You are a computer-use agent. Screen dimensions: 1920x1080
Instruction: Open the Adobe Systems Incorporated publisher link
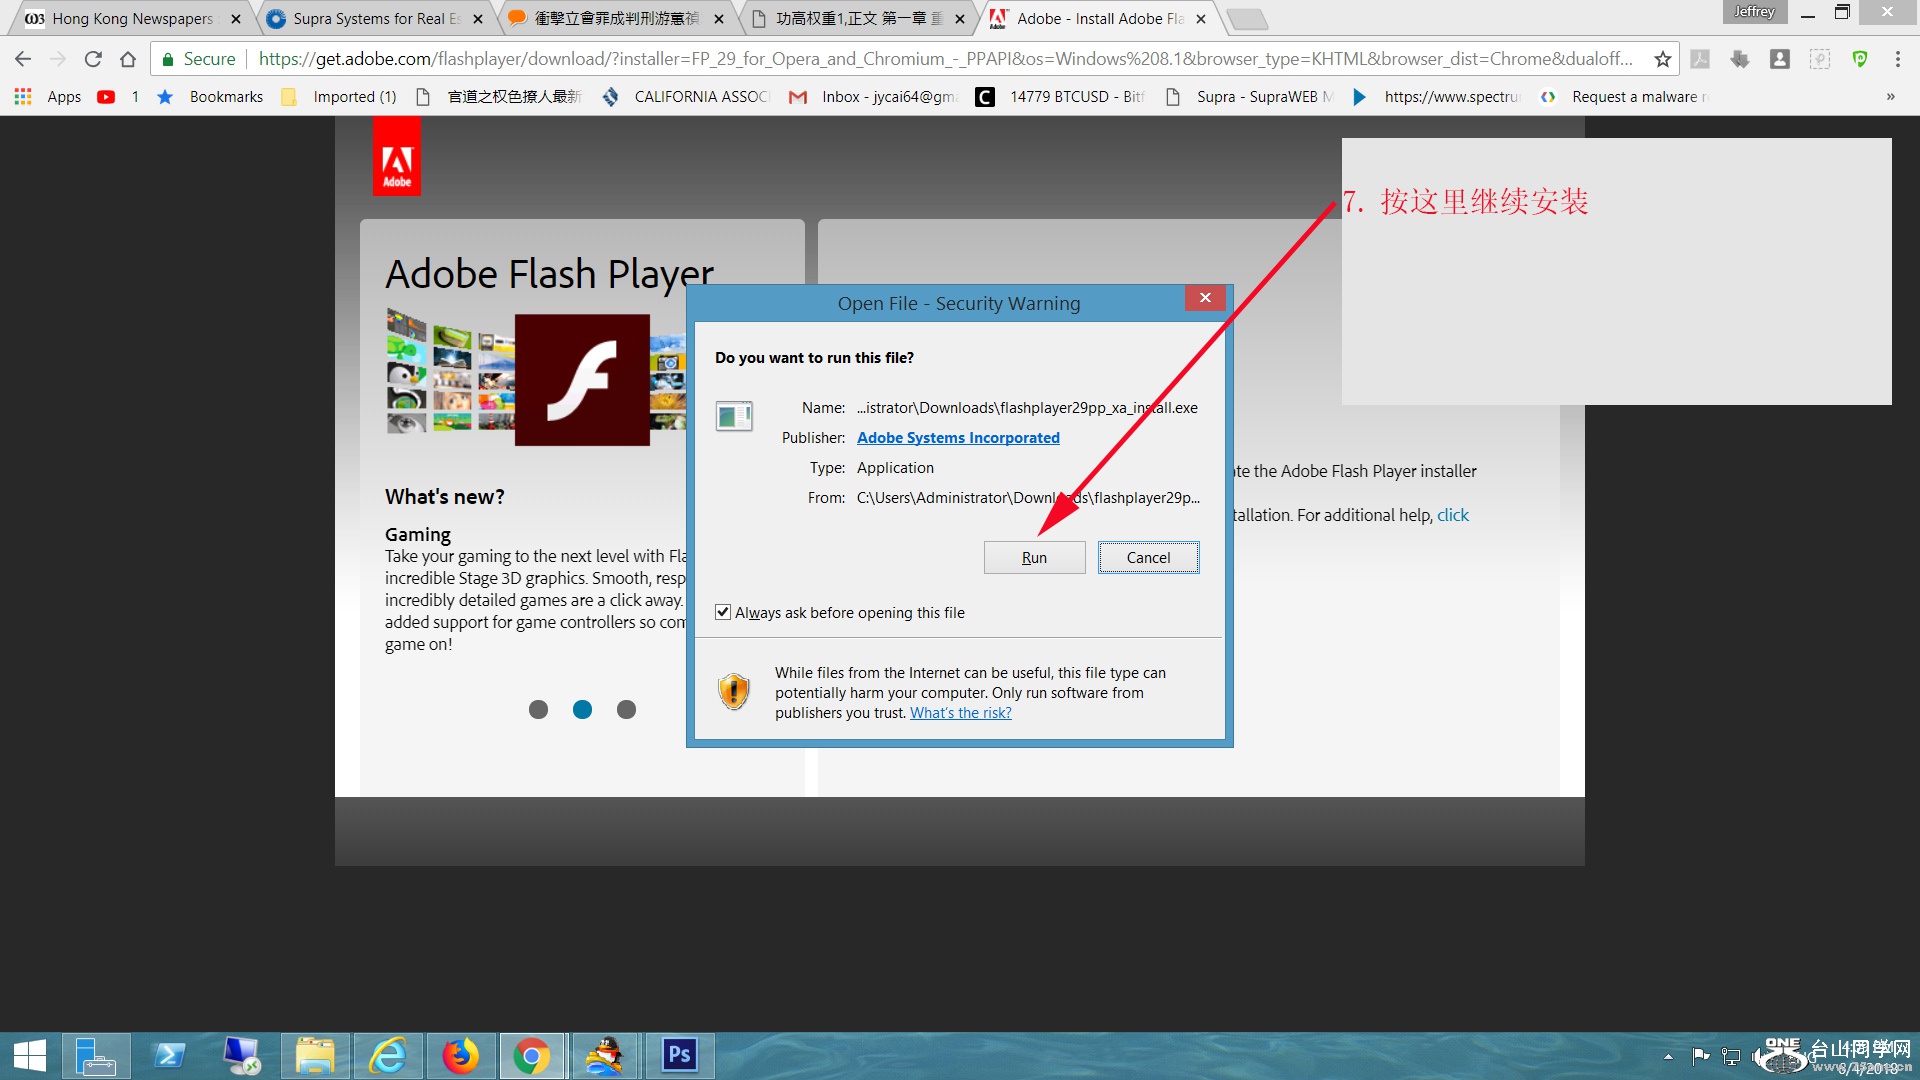click(x=958, y=438)
